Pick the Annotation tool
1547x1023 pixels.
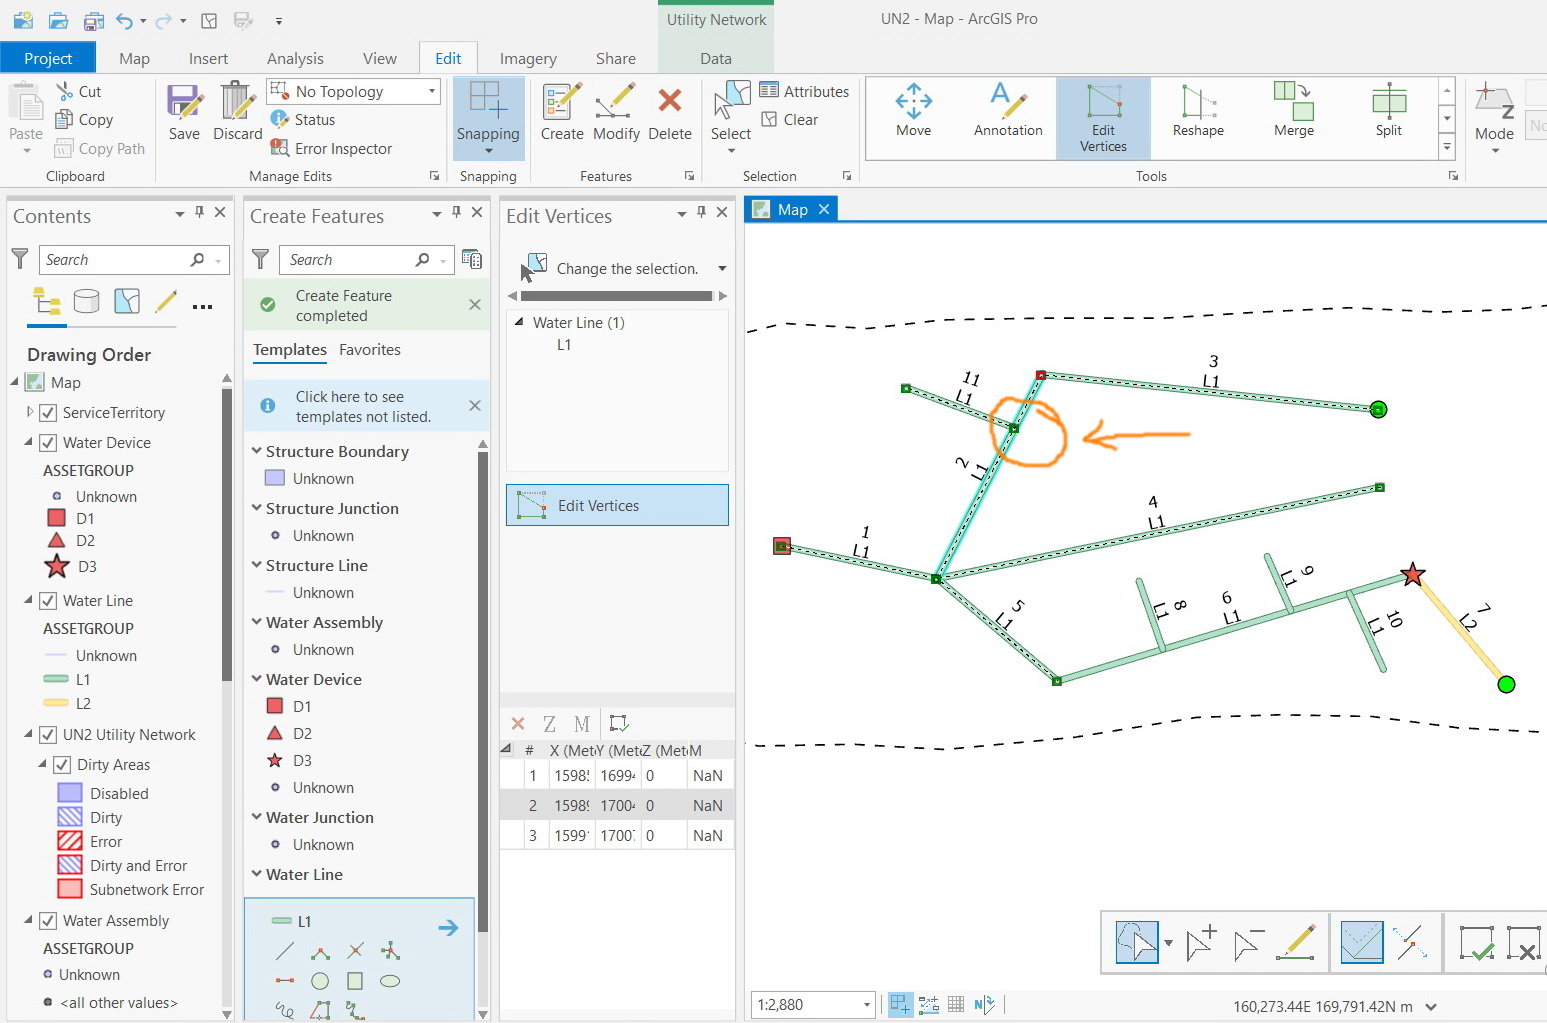click(1008, 111)
